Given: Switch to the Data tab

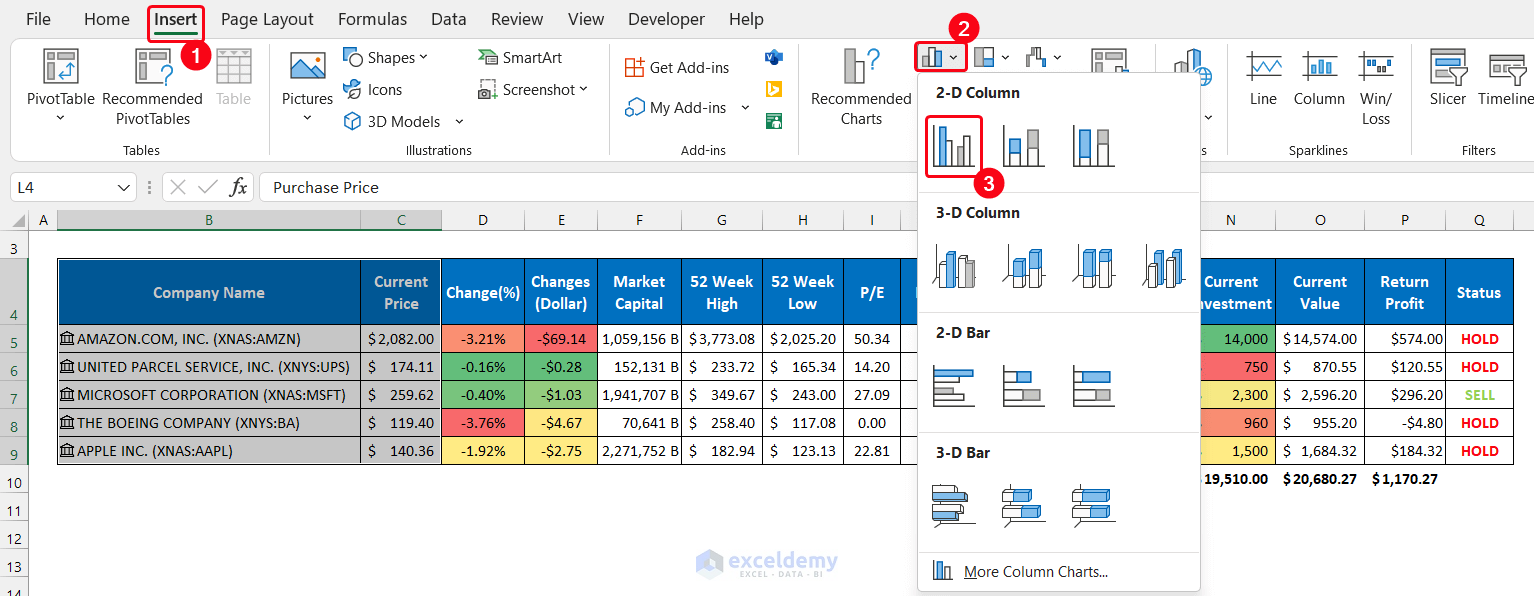Looking at the screenshot, I should [449, 19].
